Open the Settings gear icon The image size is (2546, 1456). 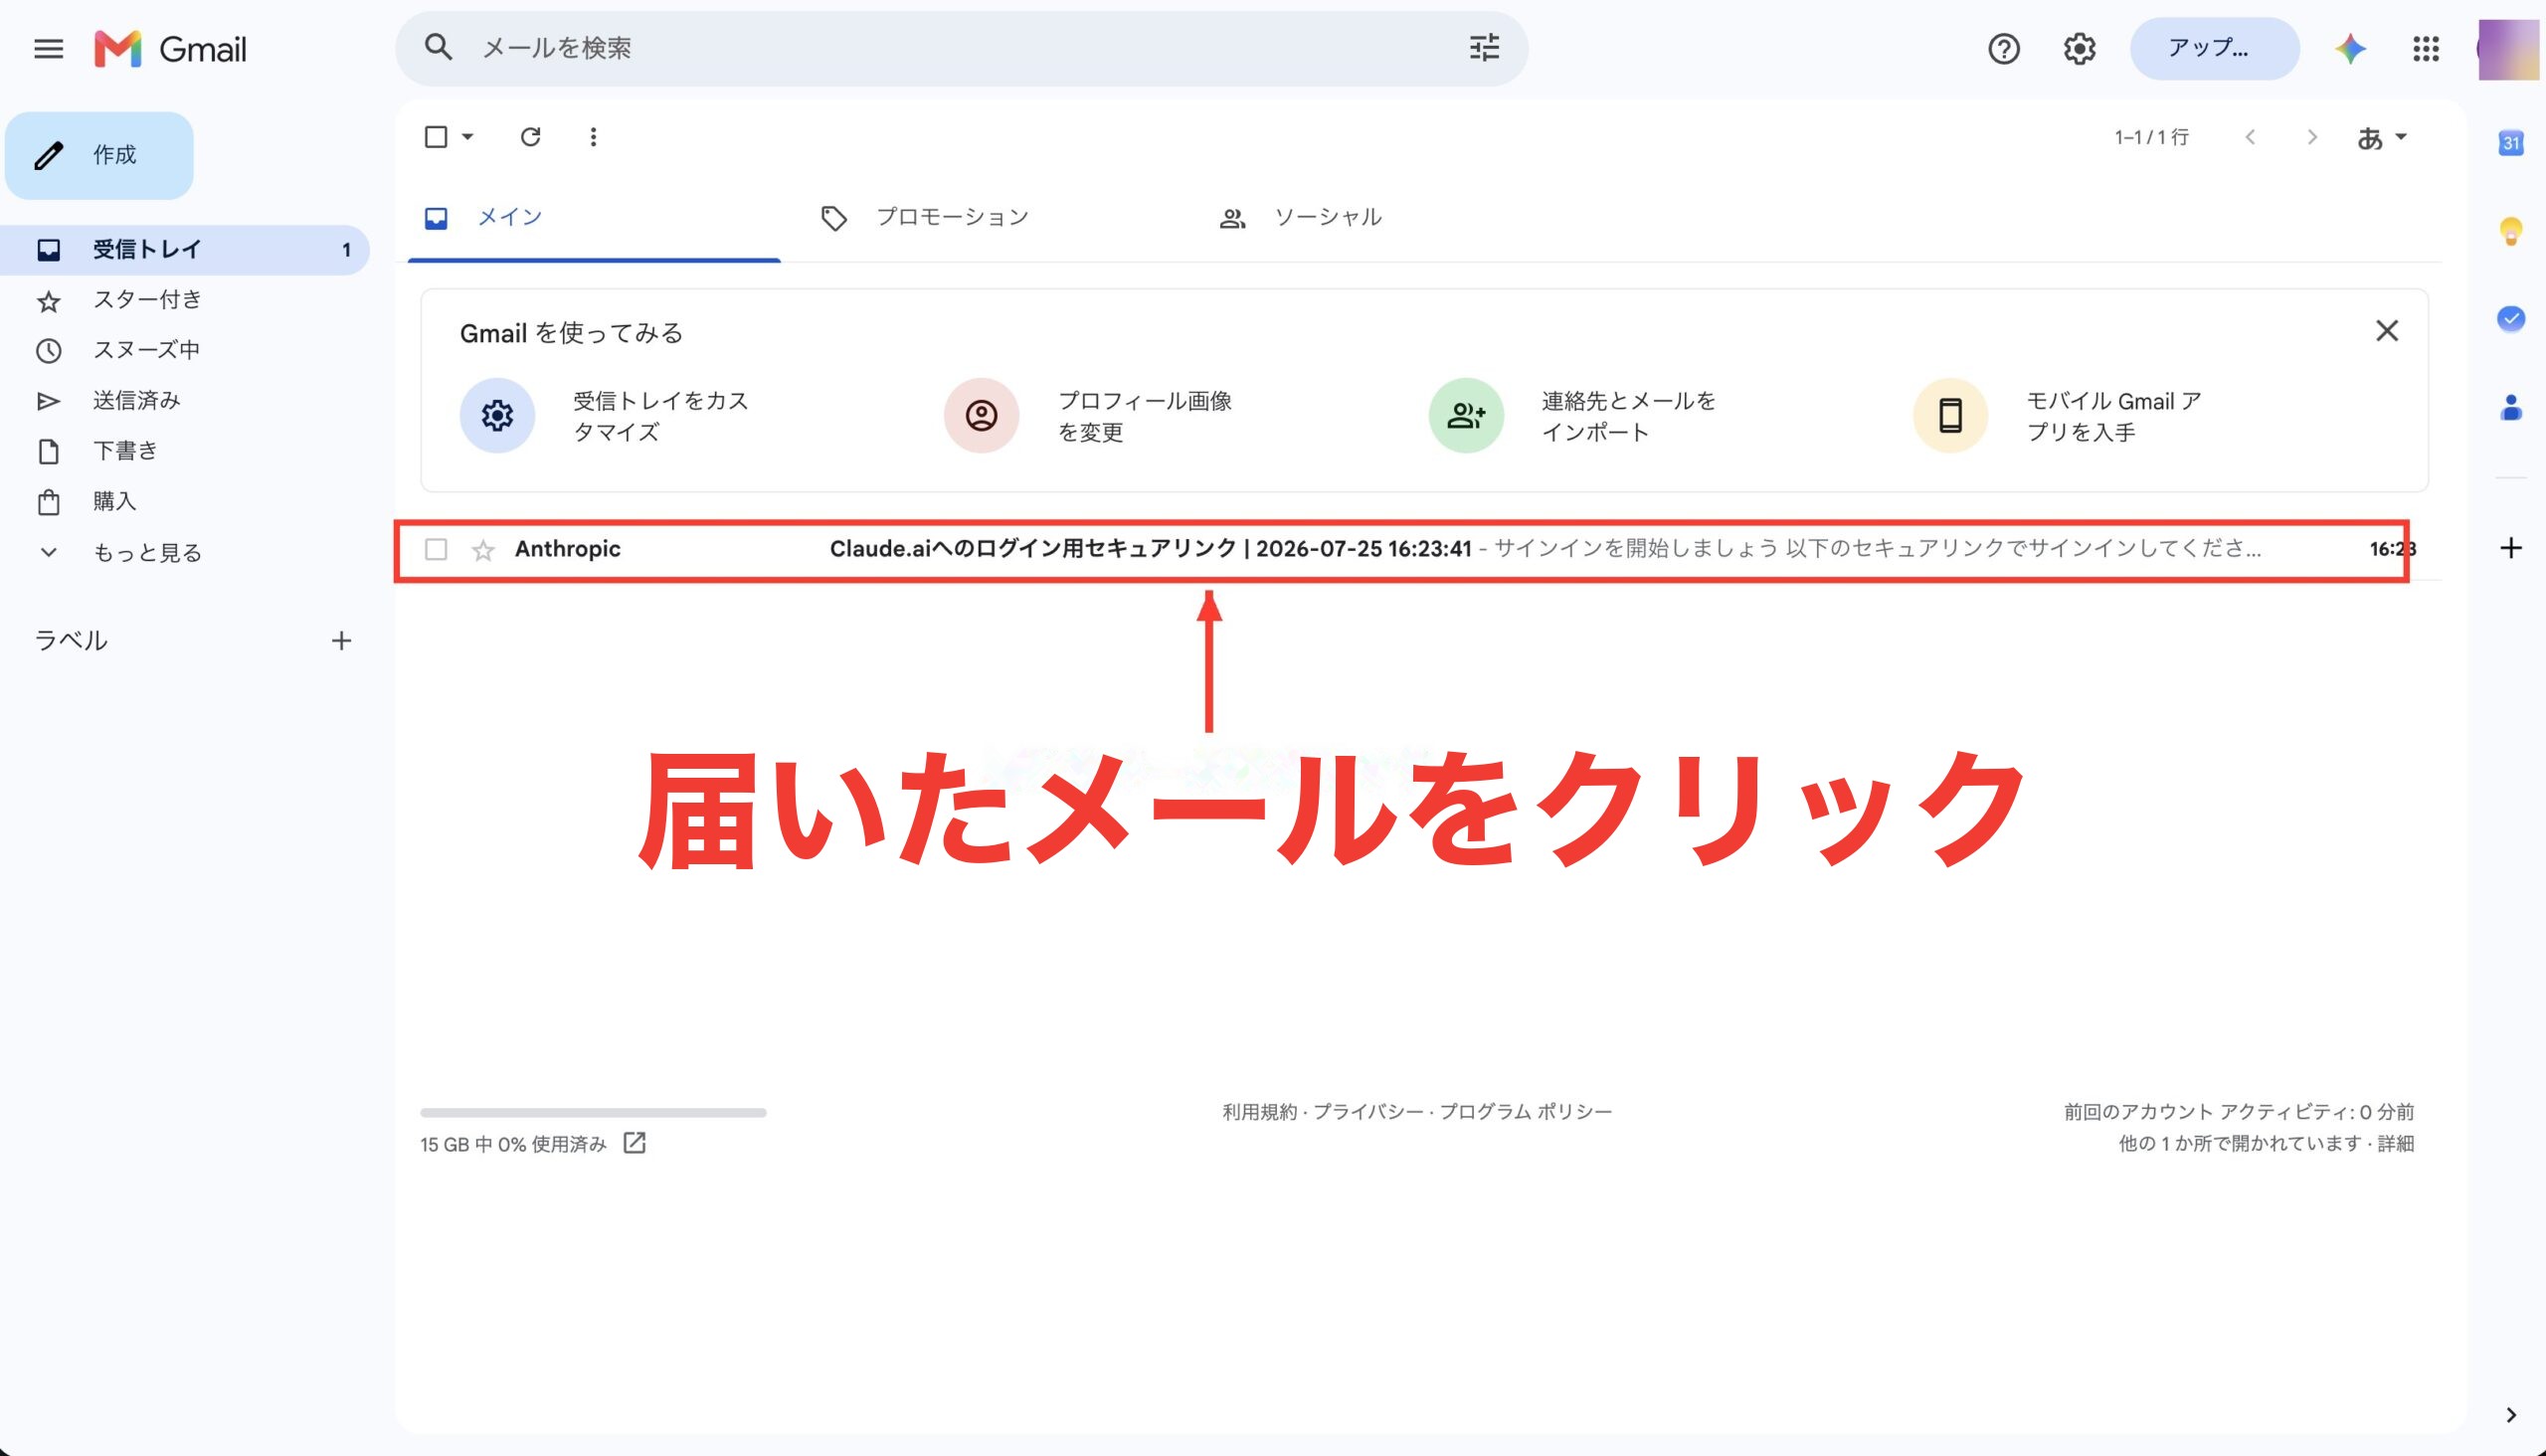tap(2079, 48)
